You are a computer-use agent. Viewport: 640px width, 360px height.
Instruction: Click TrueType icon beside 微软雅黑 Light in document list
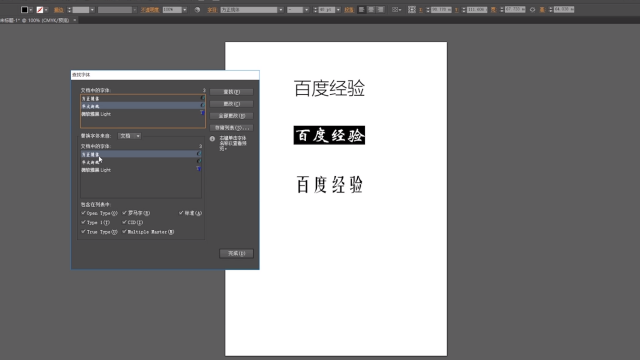click(202, 113)
